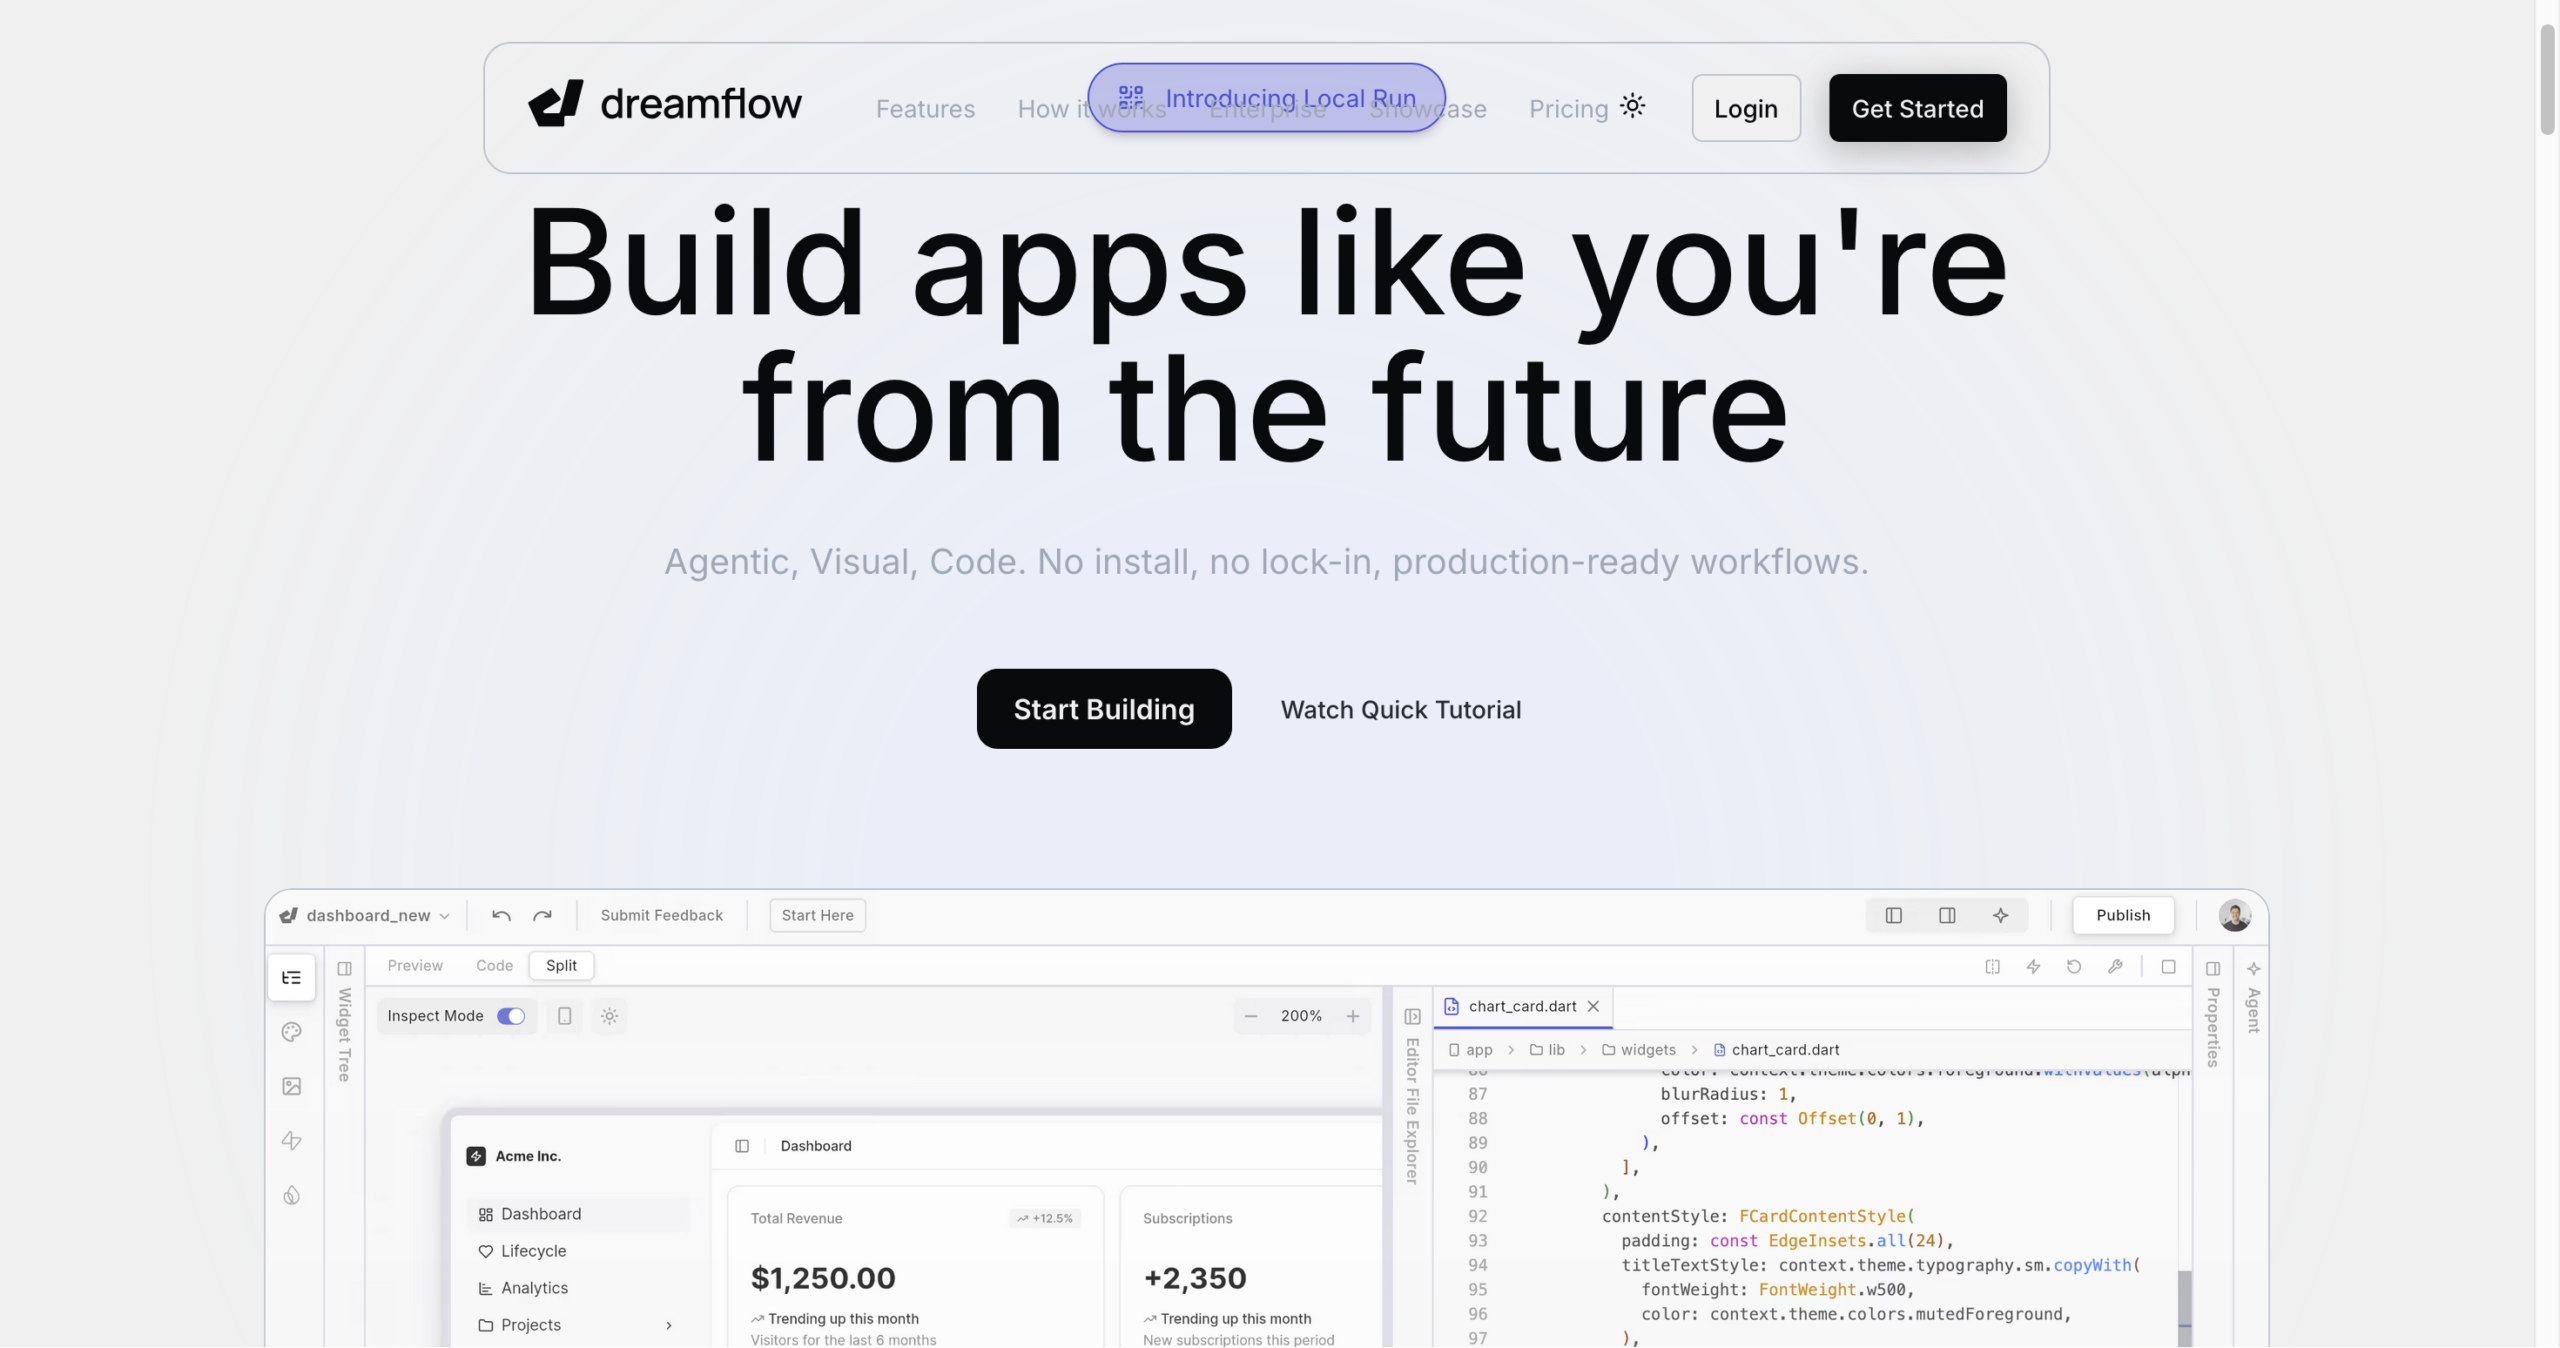Click the preview brightness sun icon
This screenshot has height=1348, width=2560.
[x=609, y=1016]
